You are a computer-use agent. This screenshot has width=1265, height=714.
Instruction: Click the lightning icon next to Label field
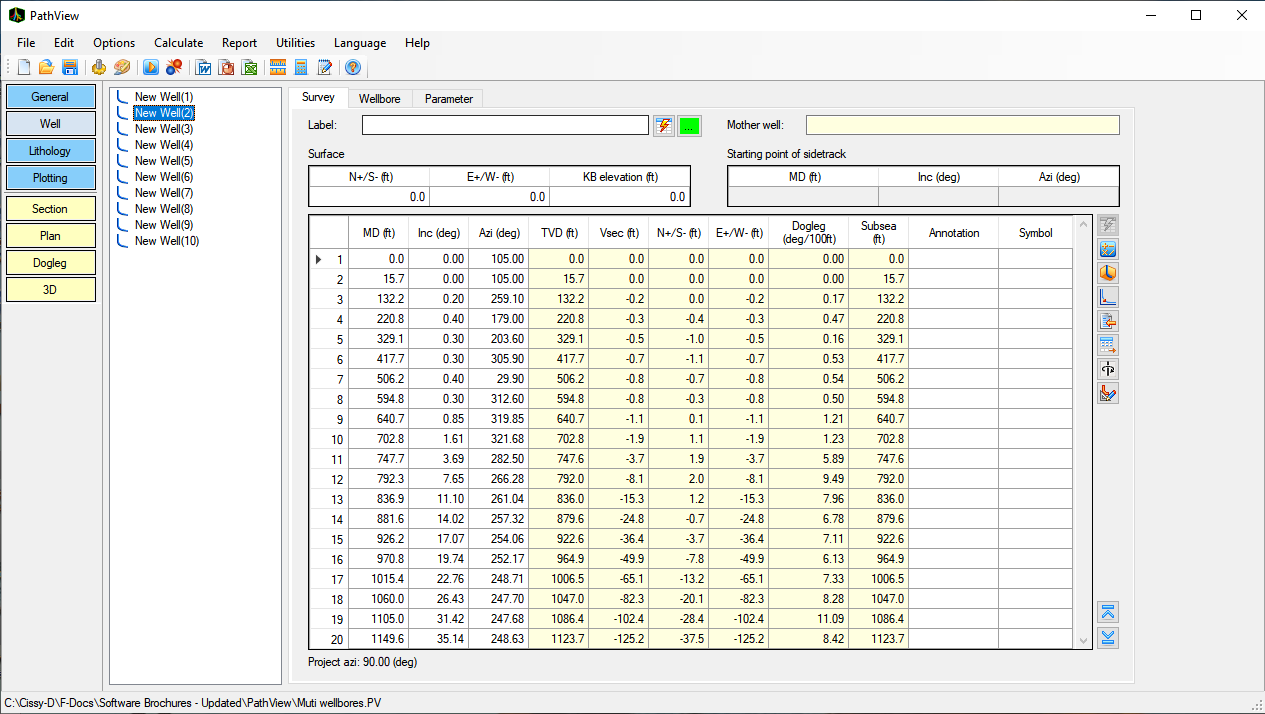point(664,126)
